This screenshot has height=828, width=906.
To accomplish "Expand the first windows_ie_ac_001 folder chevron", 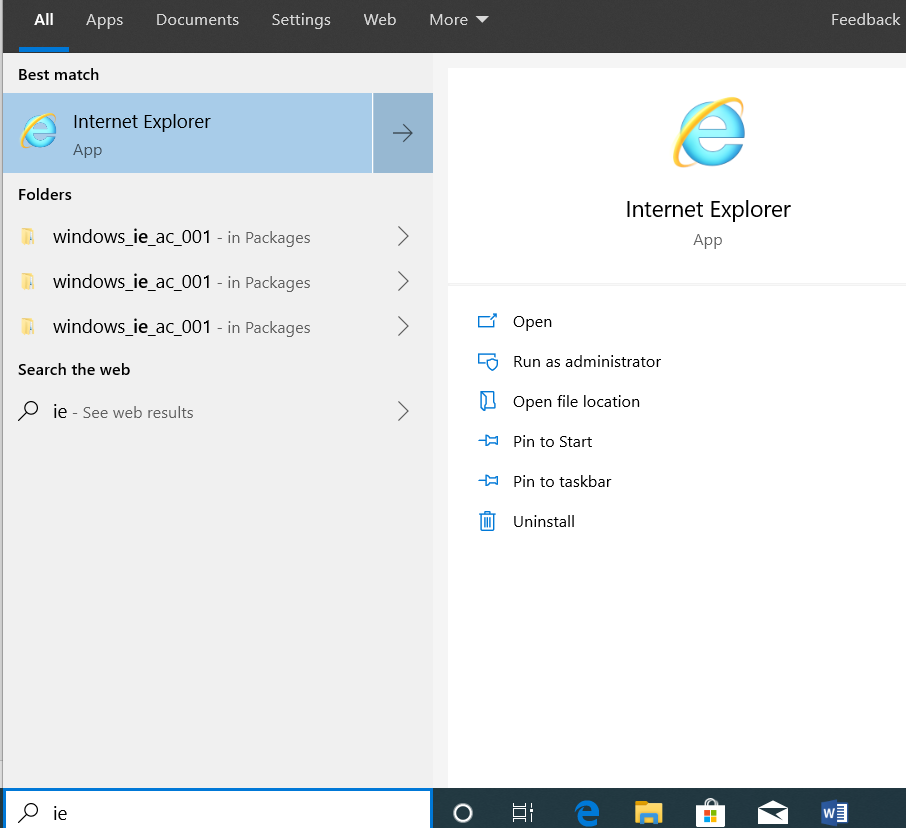I will coord(403,236).
